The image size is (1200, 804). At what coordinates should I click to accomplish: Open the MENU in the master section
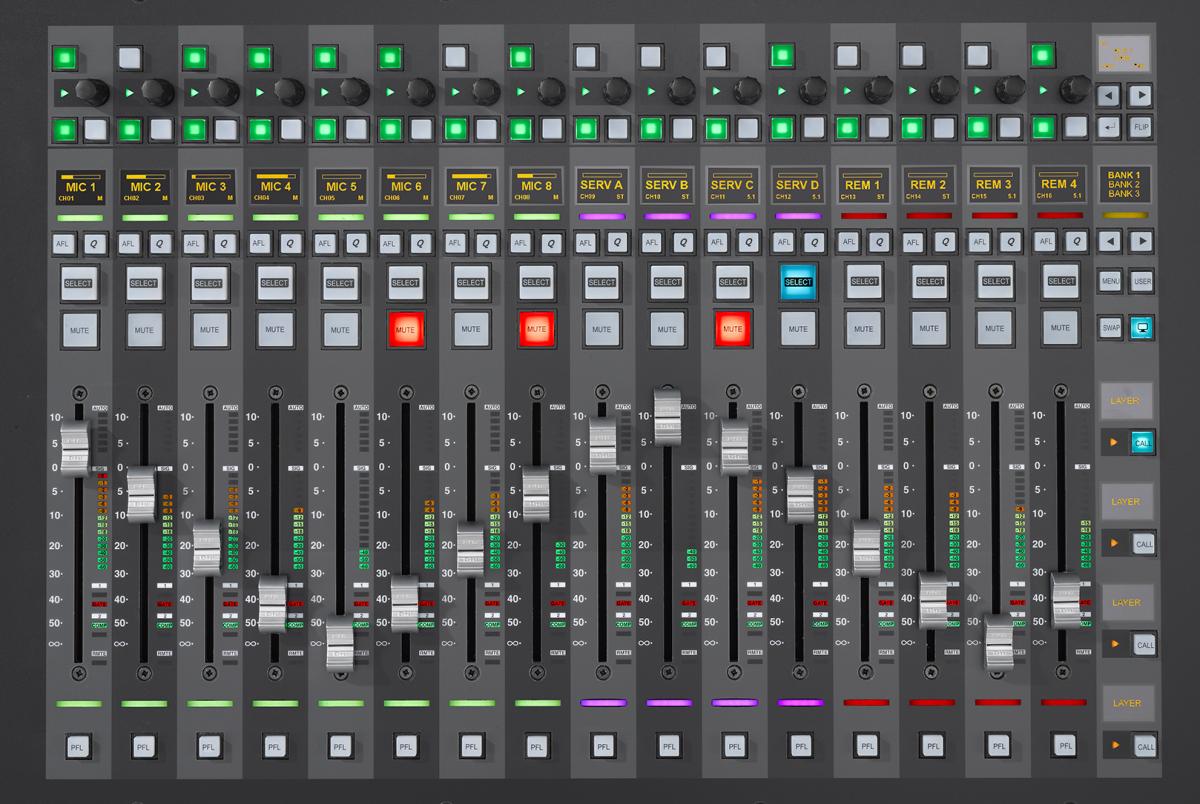[1108, 282]
